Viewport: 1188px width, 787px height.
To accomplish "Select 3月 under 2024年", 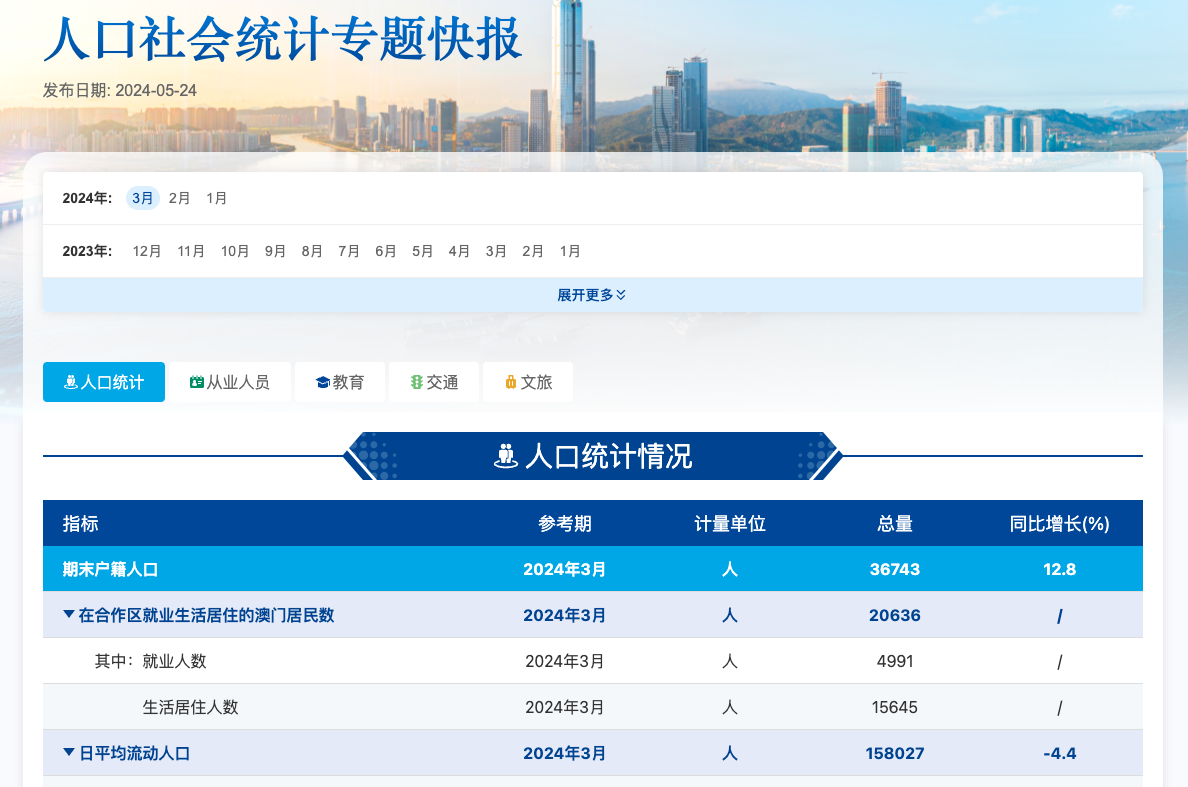I will coord(143,198).
